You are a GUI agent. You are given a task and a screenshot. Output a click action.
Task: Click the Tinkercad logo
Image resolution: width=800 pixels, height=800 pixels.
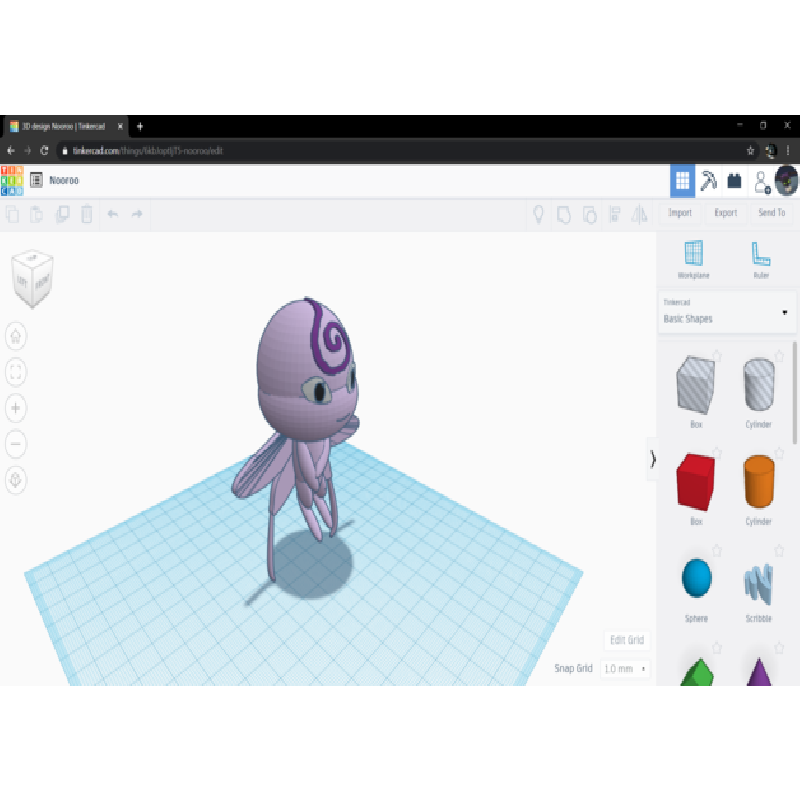pyautogui.click(x=12, y=180)
